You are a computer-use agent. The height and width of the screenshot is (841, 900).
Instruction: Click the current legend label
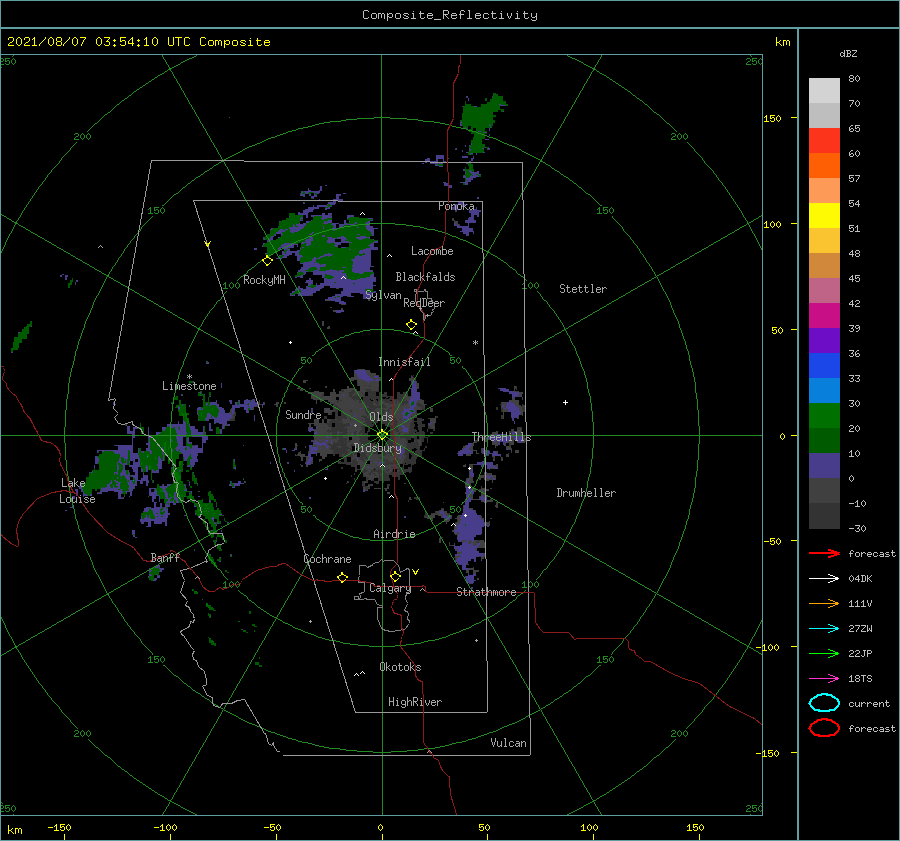[868, 703]
